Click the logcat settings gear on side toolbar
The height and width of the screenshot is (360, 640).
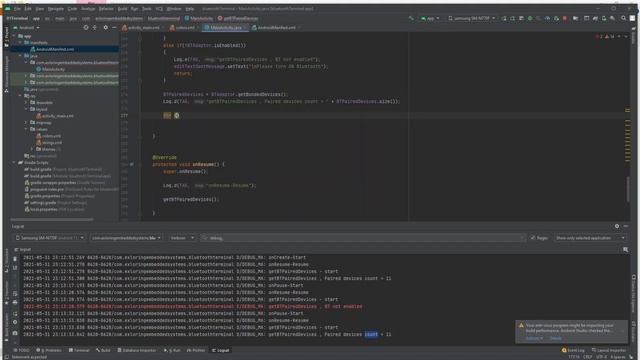point(15,322)
